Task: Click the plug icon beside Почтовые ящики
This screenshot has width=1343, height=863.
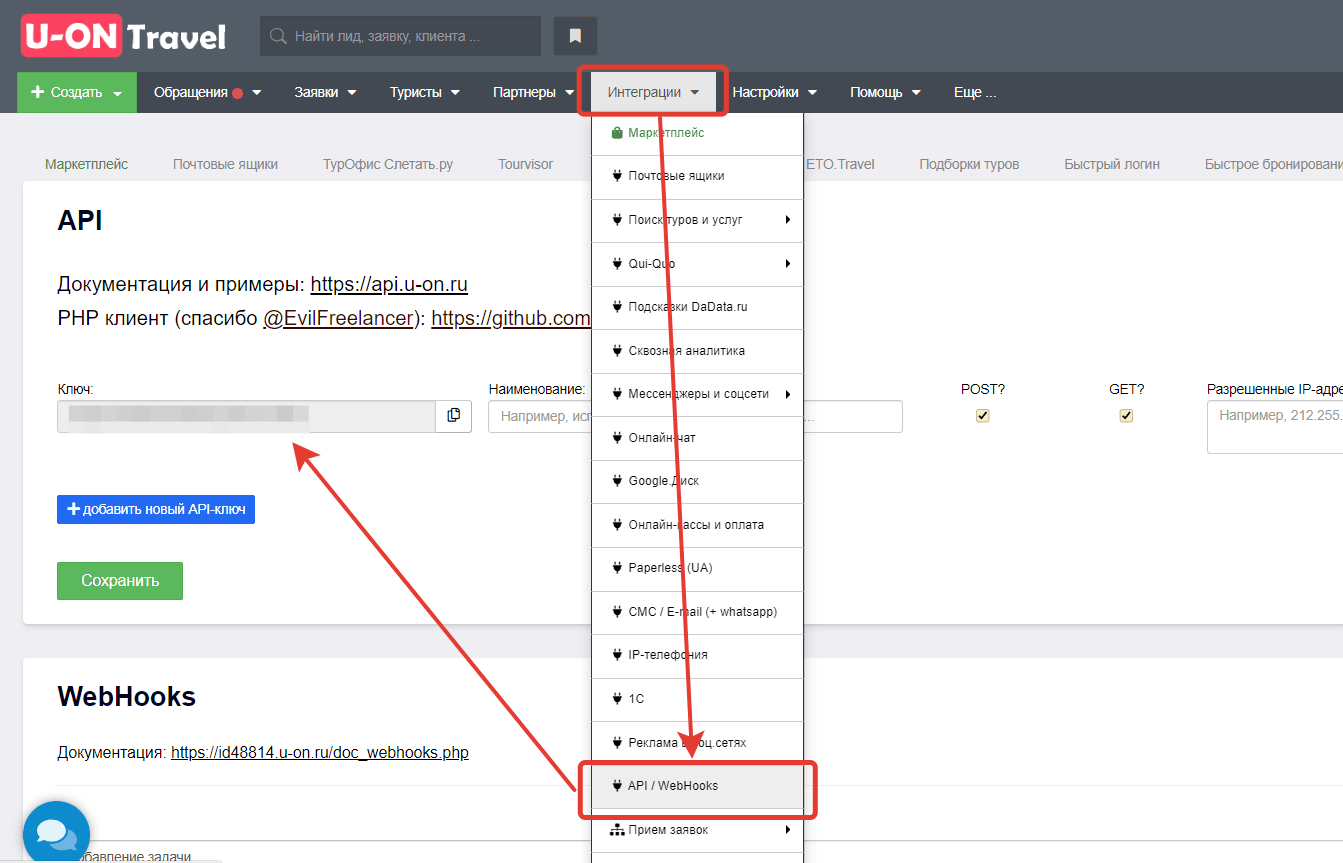Action: 617,176
